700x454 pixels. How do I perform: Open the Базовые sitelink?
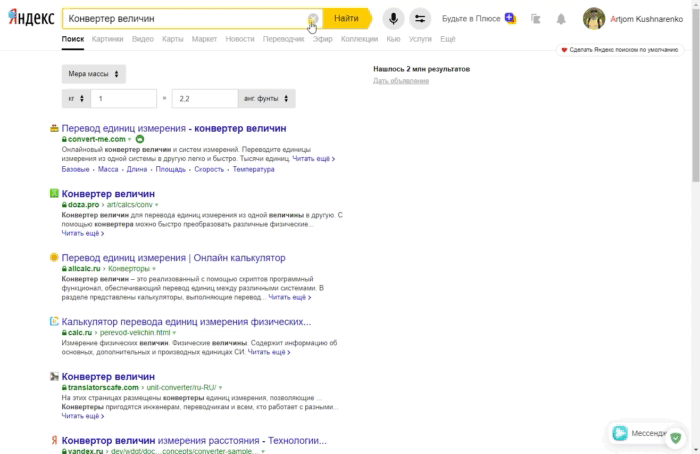tap(75, 169)
